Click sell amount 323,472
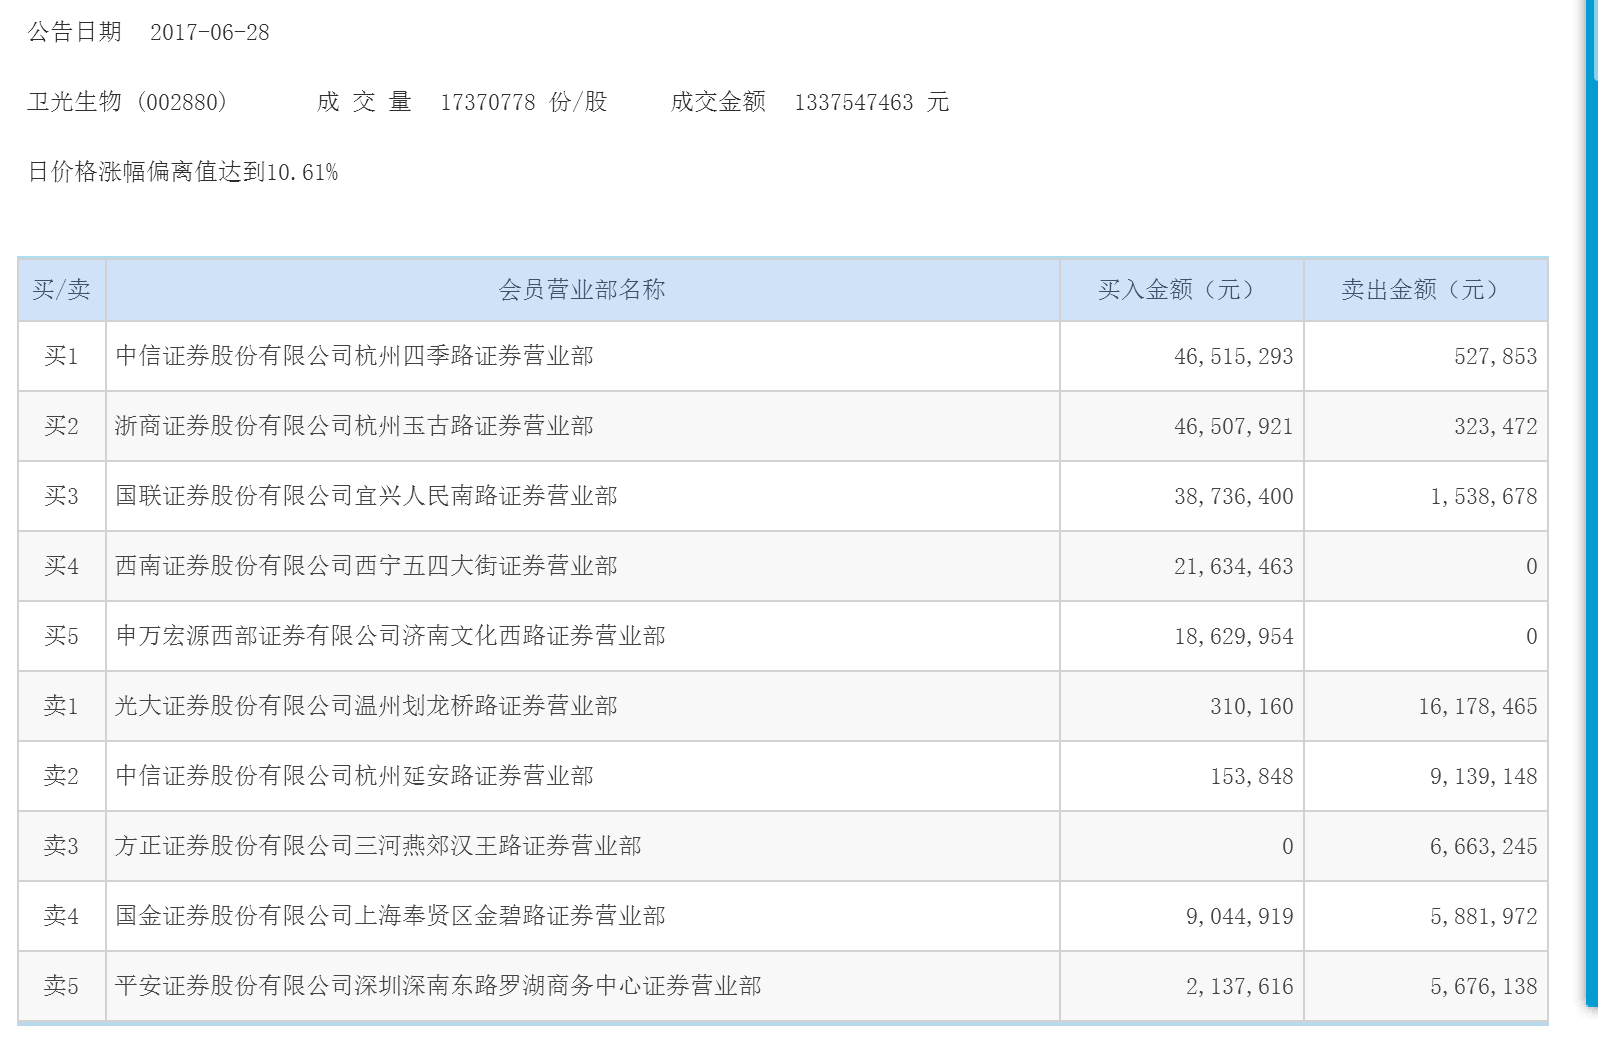 [1496, 427]
